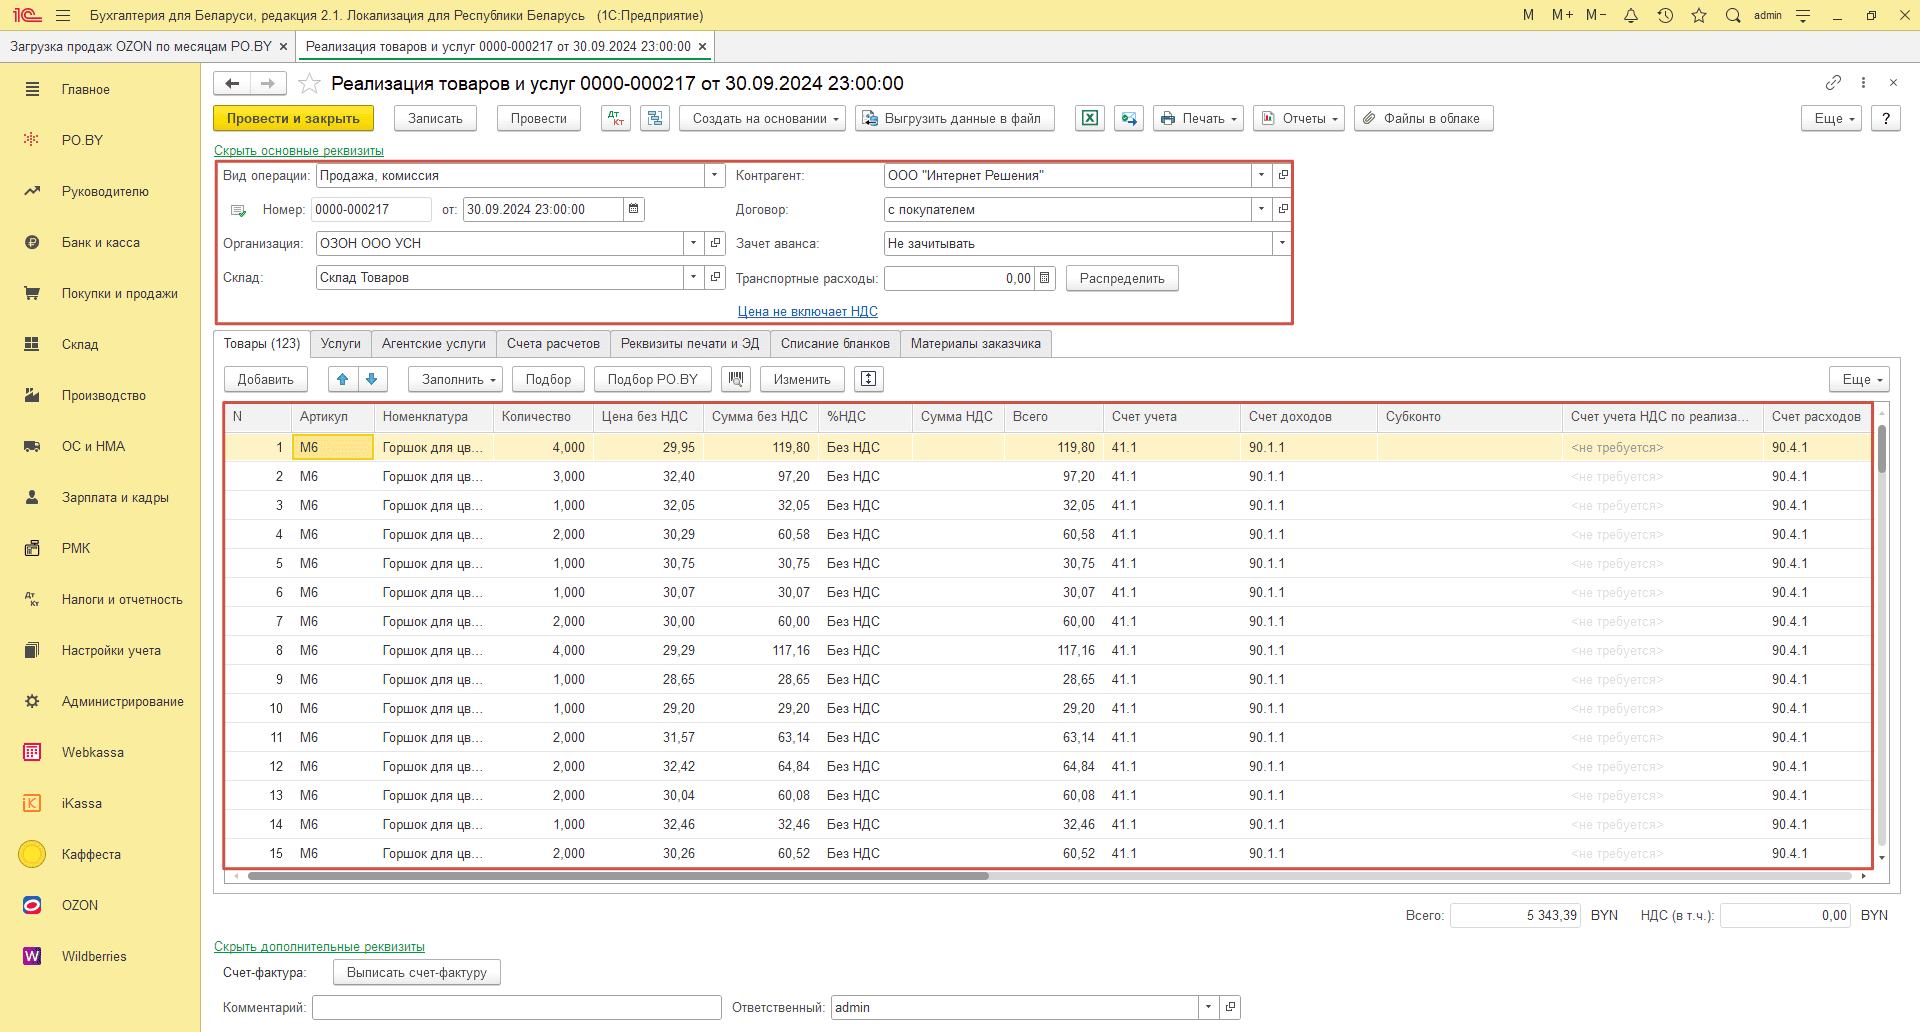
Task: Open Заполнить dropdown menu
Action: point(455,379)
